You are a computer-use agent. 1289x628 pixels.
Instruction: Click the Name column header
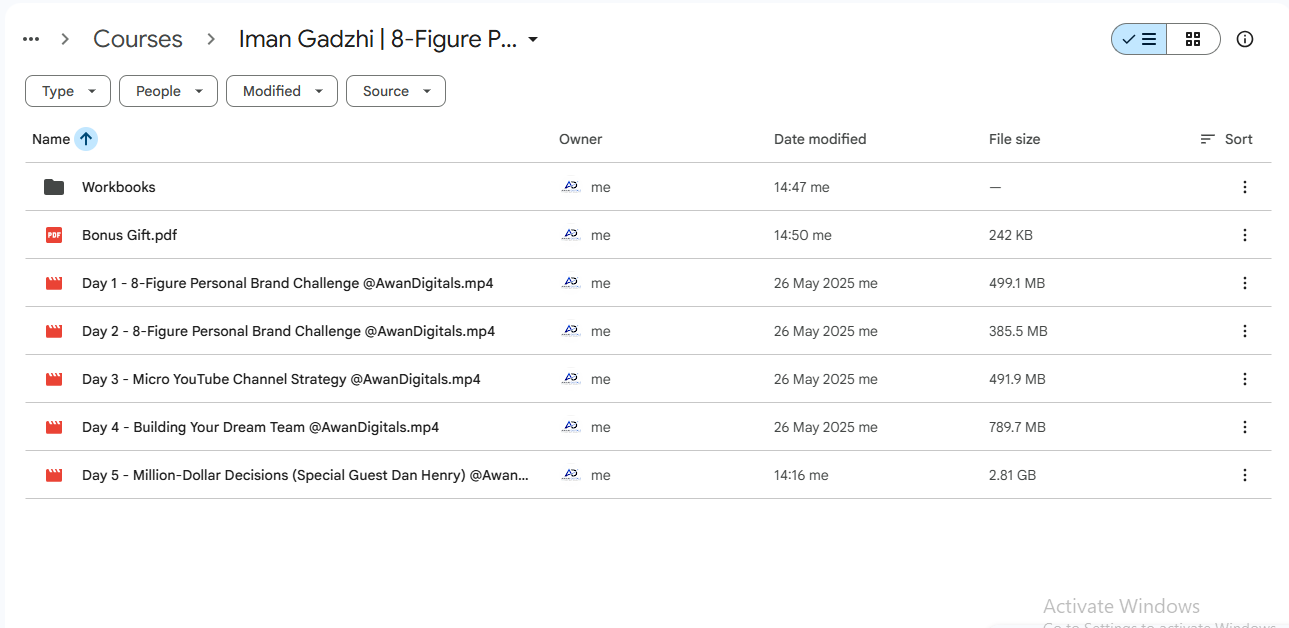[51, 139]
